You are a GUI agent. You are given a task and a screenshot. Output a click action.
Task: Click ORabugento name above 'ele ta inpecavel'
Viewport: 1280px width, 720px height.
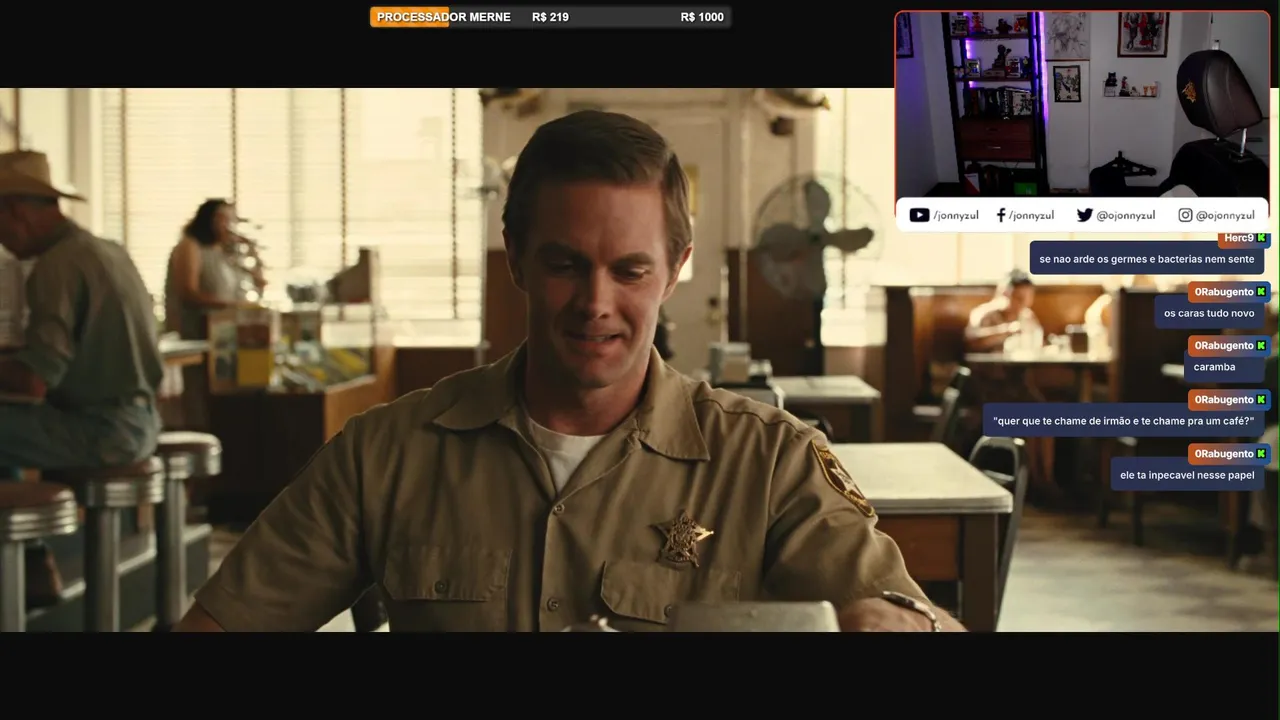[1224, 454]
